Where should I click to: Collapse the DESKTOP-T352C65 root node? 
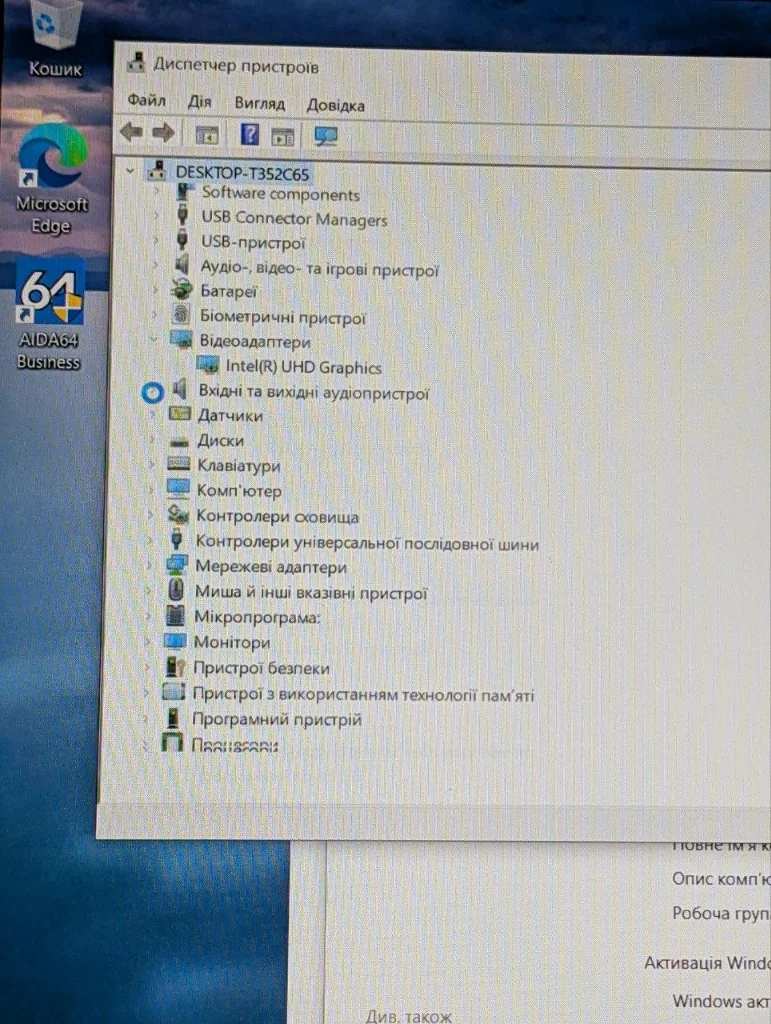tap(130, 171)
